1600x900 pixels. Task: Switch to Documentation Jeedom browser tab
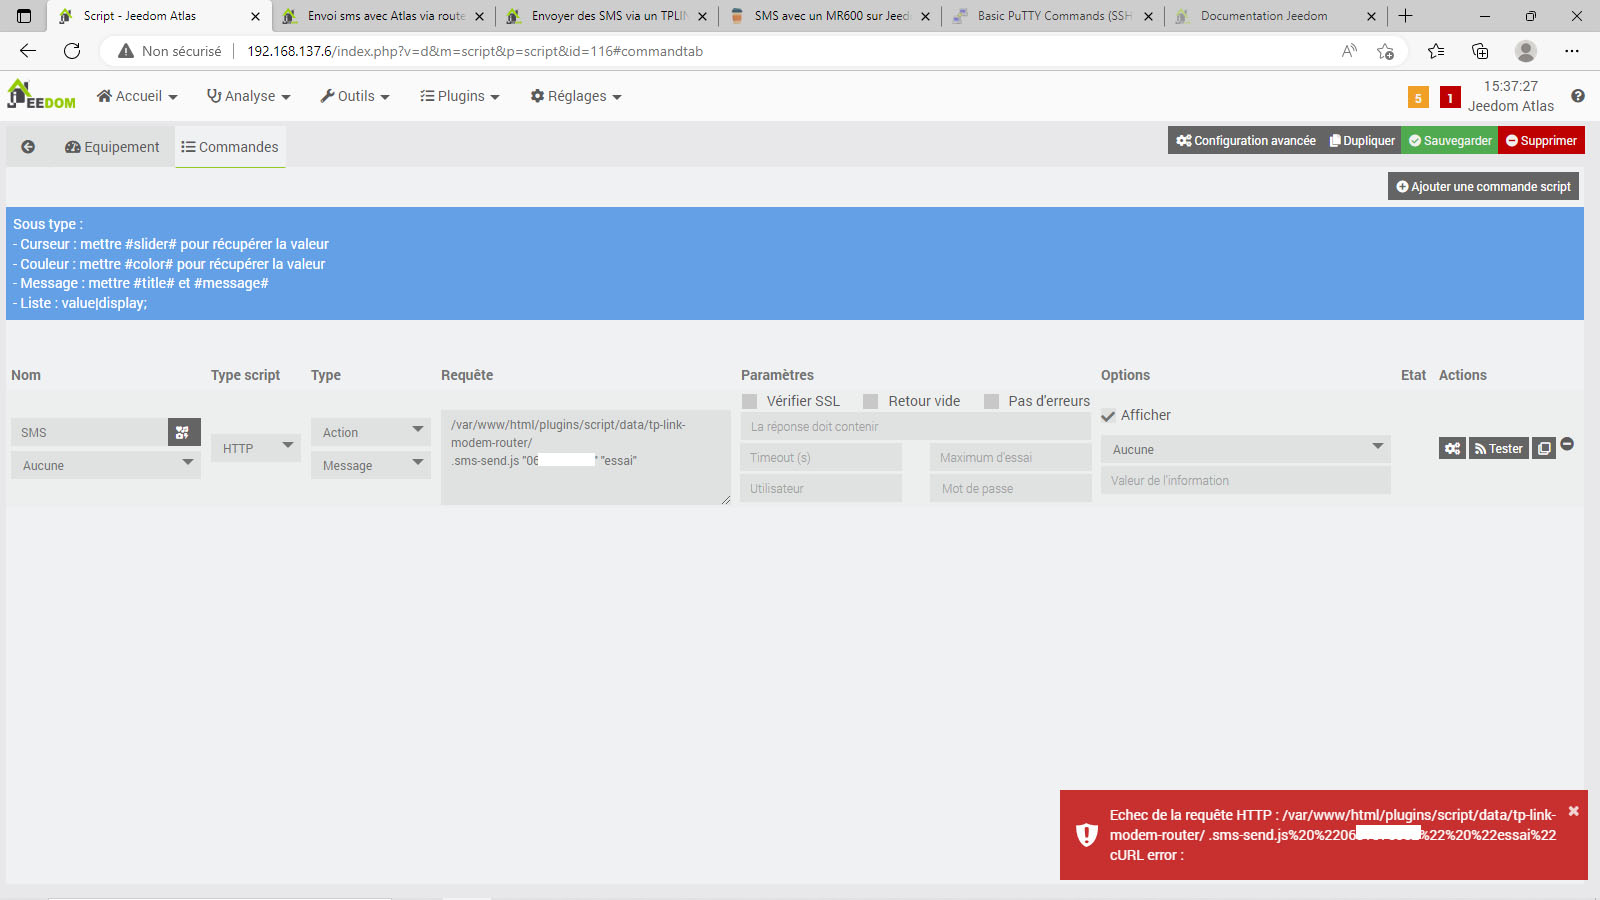tap(1276, 16)
